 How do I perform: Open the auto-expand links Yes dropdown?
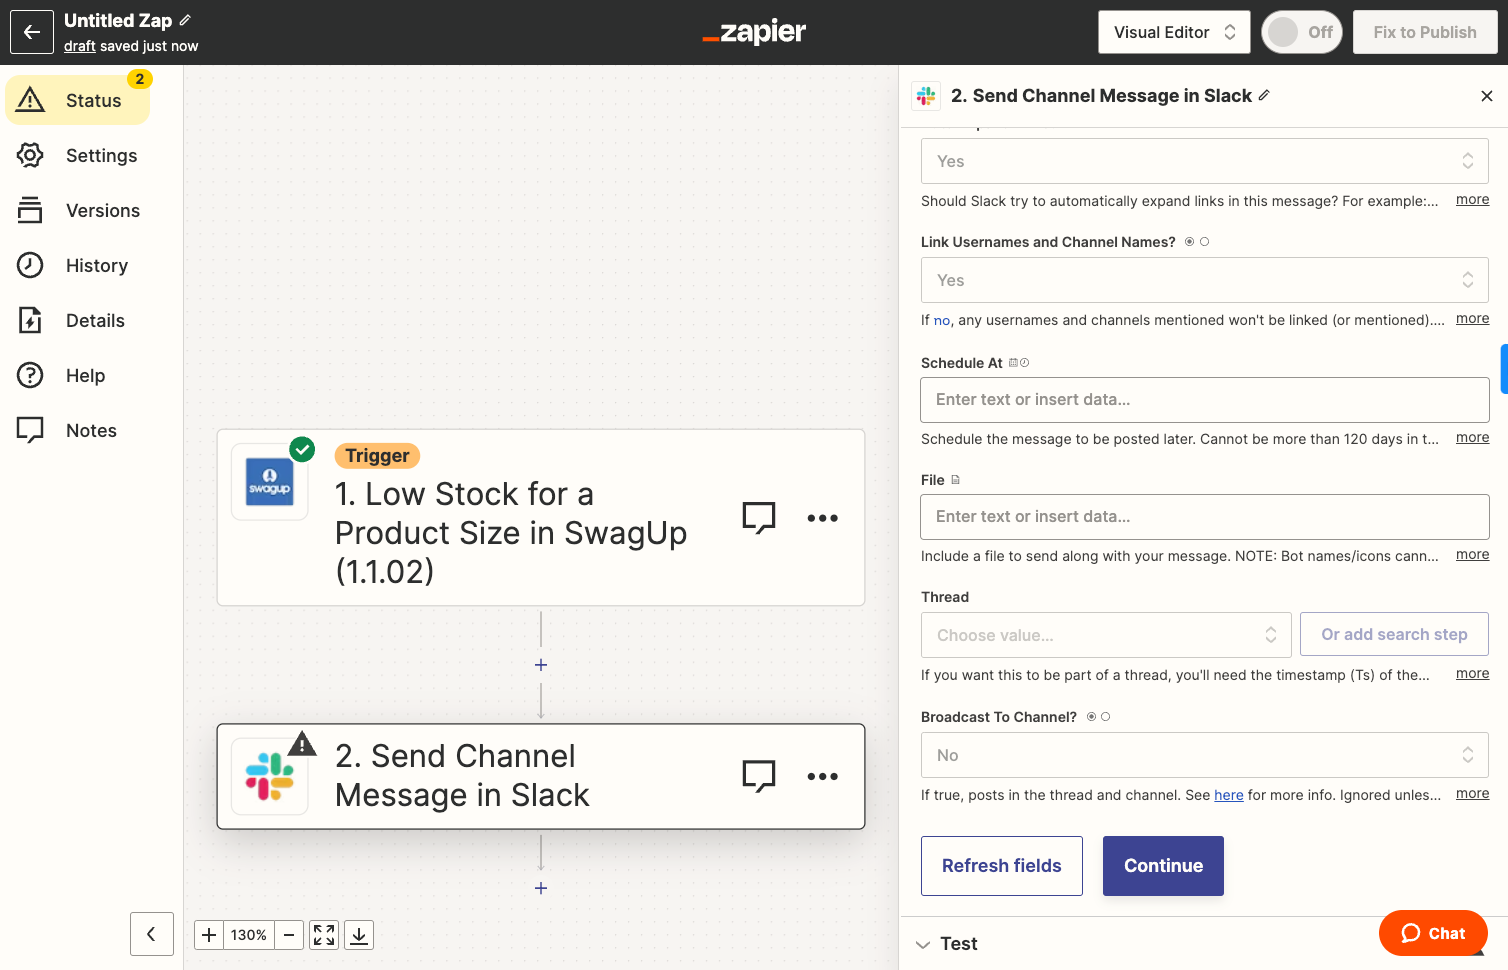1205,161
